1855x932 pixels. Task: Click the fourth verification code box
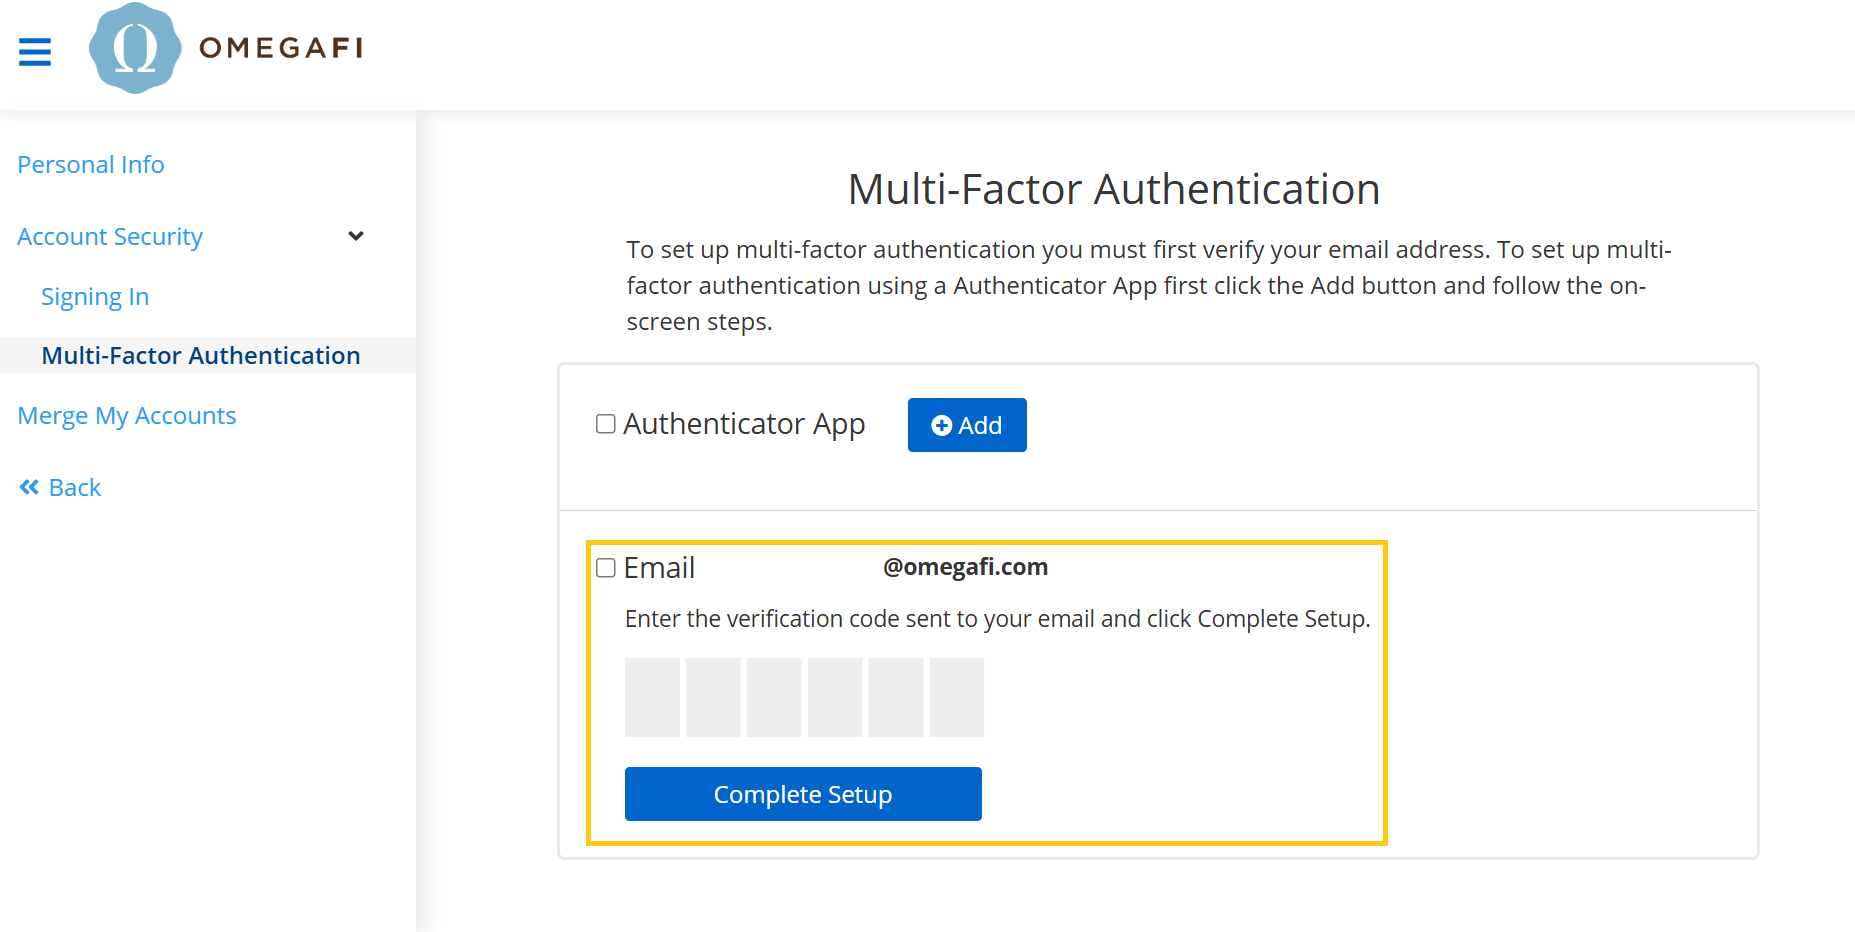[x=835, y=697]
